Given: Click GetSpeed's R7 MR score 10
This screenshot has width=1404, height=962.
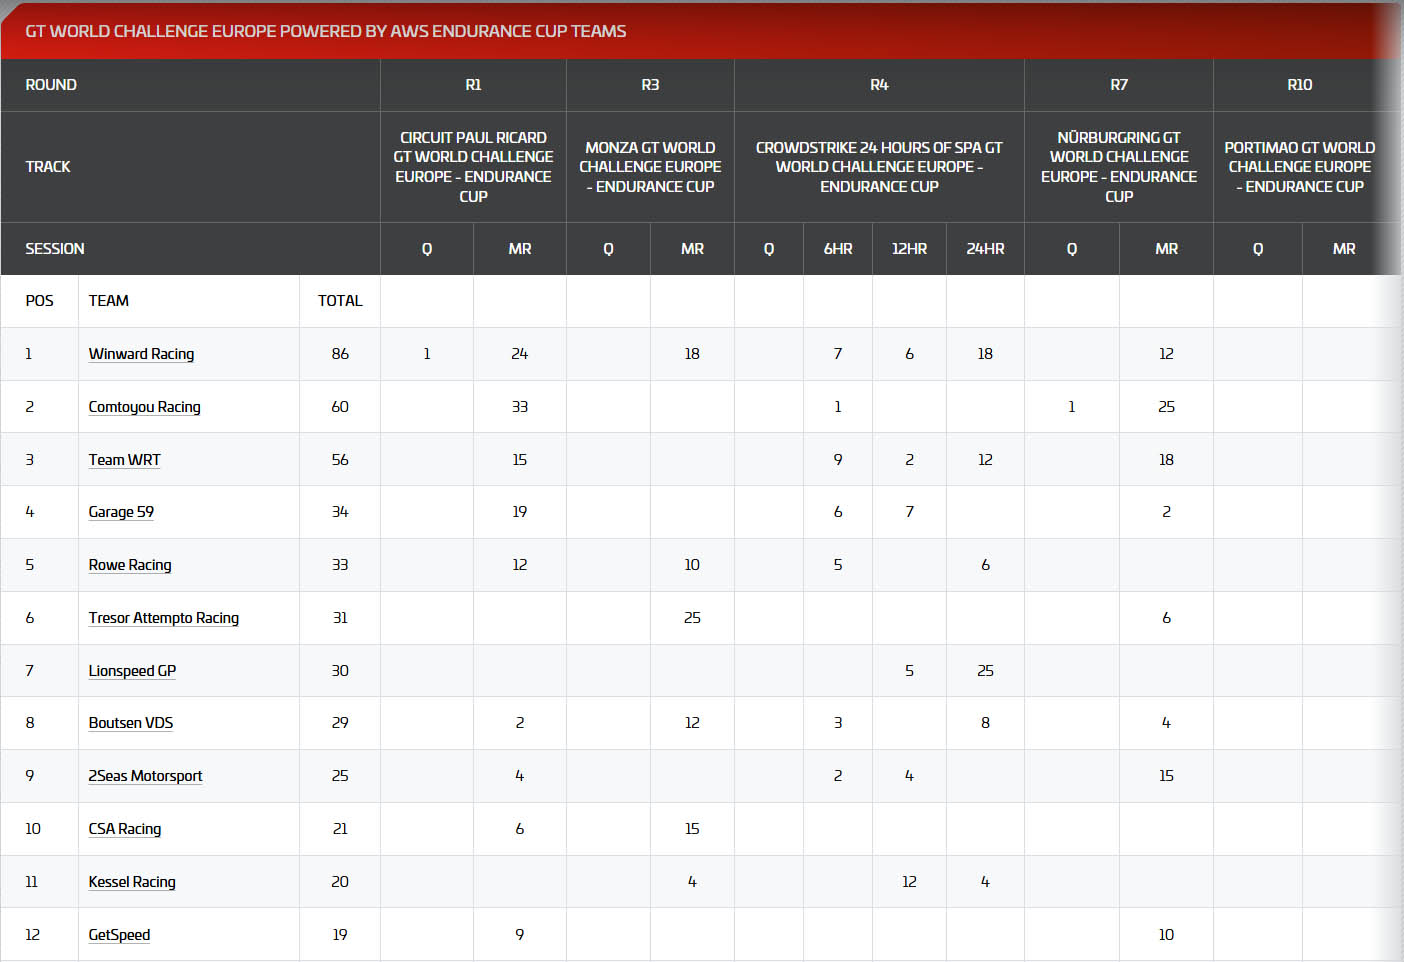Looking at the screenshot, I should (1166, 935).
